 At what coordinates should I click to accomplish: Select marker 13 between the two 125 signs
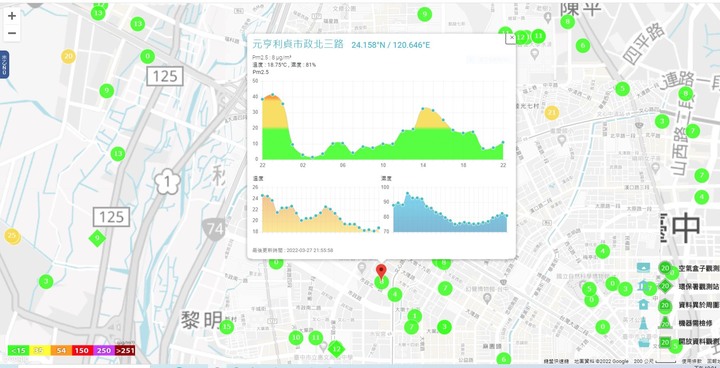pyautogui.click(x=118, y=153)
